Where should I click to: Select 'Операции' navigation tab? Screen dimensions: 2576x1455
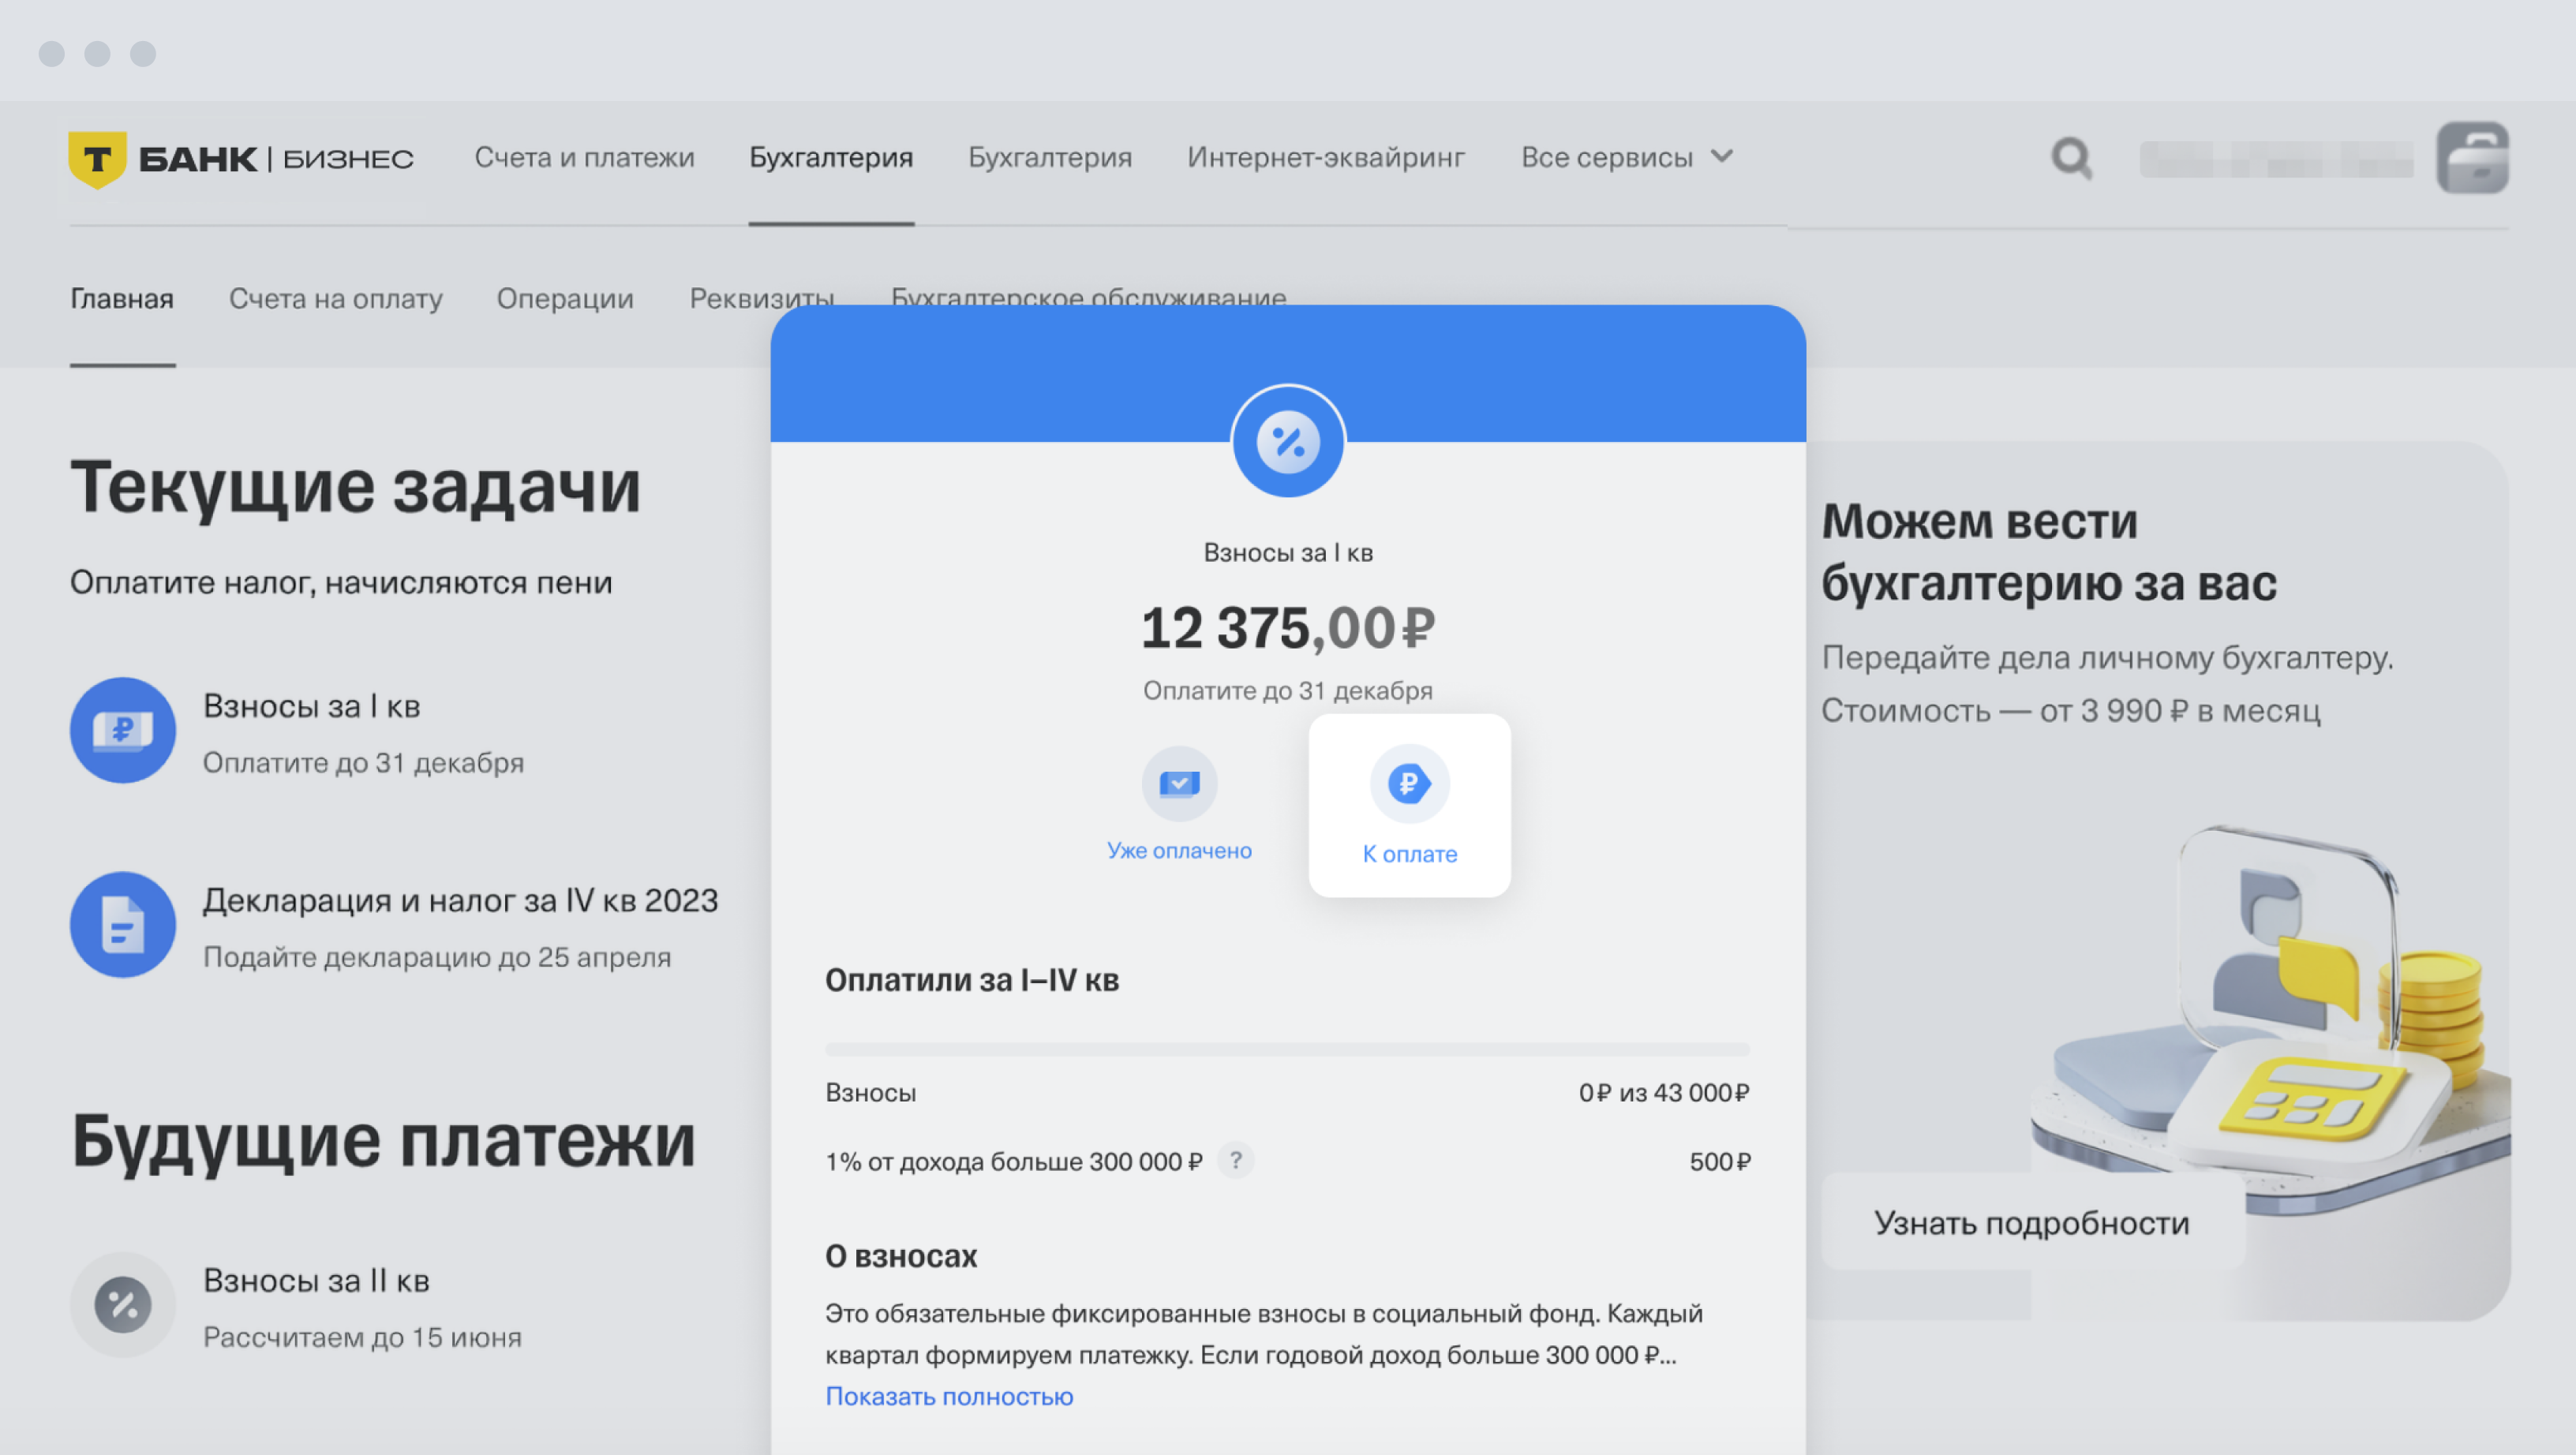click(563, 297)
